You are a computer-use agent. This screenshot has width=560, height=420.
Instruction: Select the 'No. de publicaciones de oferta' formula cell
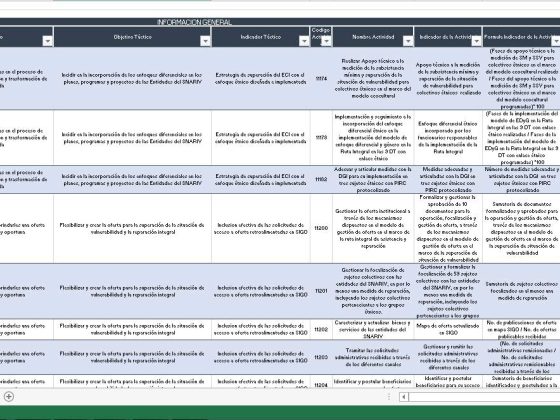pyautogui.click(x=521, y=329)
